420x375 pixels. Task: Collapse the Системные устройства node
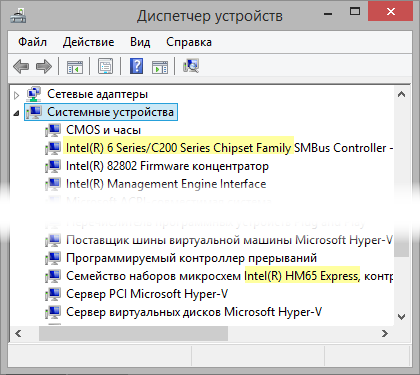click(x=16, y=114)
